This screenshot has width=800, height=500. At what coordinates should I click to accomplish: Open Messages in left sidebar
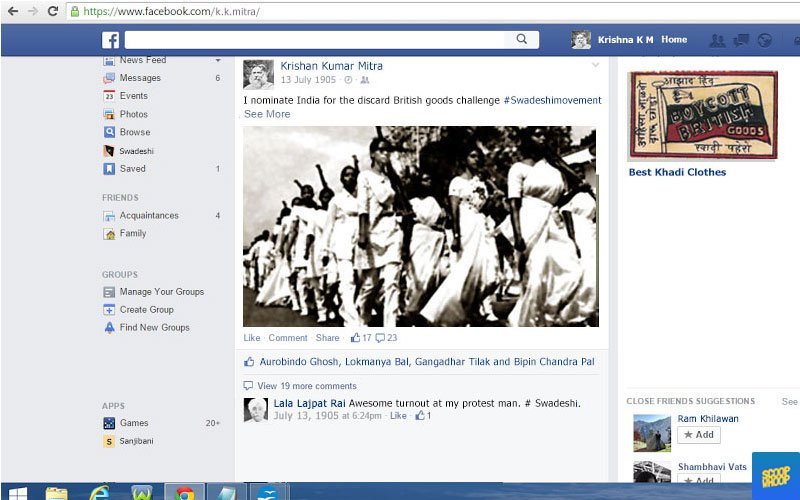(140, 78)
